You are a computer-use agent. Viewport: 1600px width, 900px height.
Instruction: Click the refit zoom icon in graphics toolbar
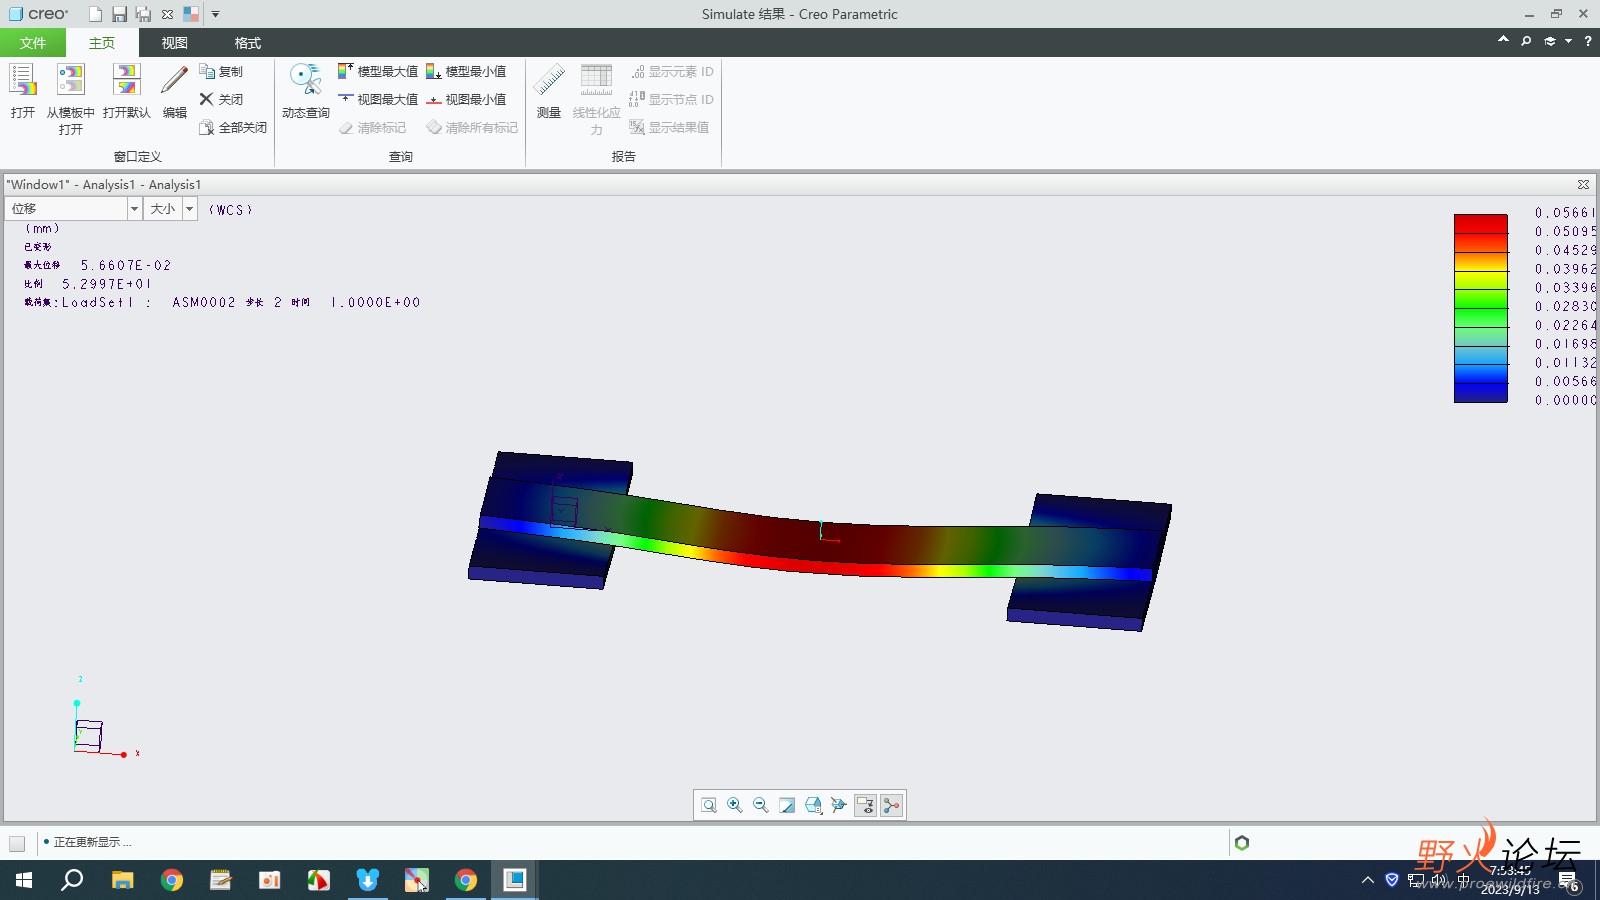[709, 805]
